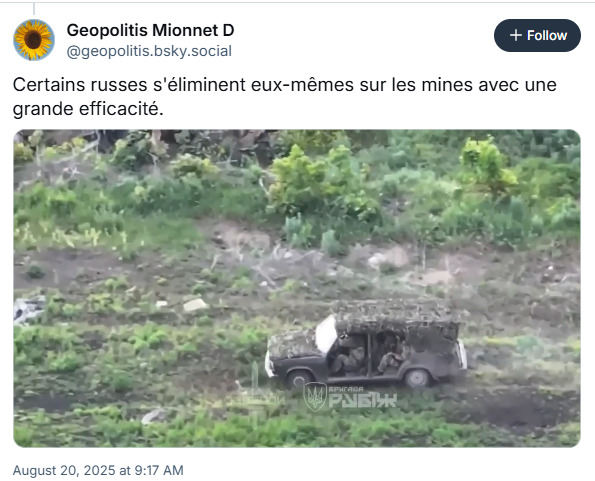This screenshot has height=481, width=595.
Task: Click the white debris at video's left edge
Action: coord(29,309)
